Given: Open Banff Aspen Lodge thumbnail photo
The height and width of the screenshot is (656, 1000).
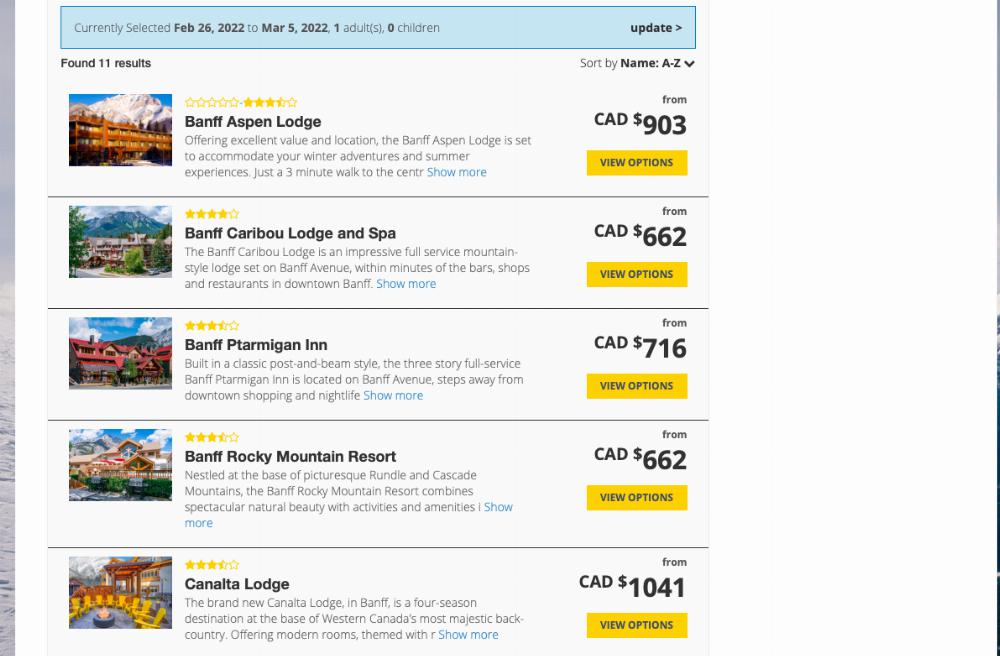Looking at the screenshot, I should [121, 130].
